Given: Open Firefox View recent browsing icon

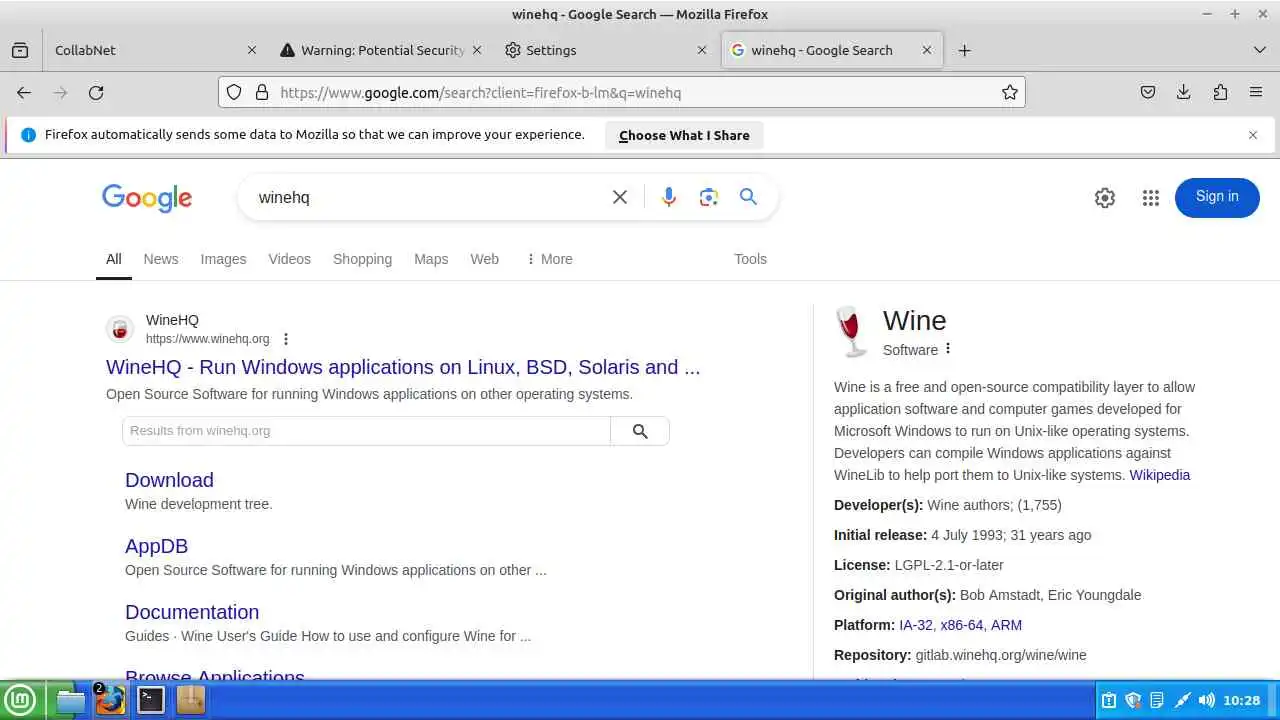Looking at the screenshot, I should [x=20, y=50].
